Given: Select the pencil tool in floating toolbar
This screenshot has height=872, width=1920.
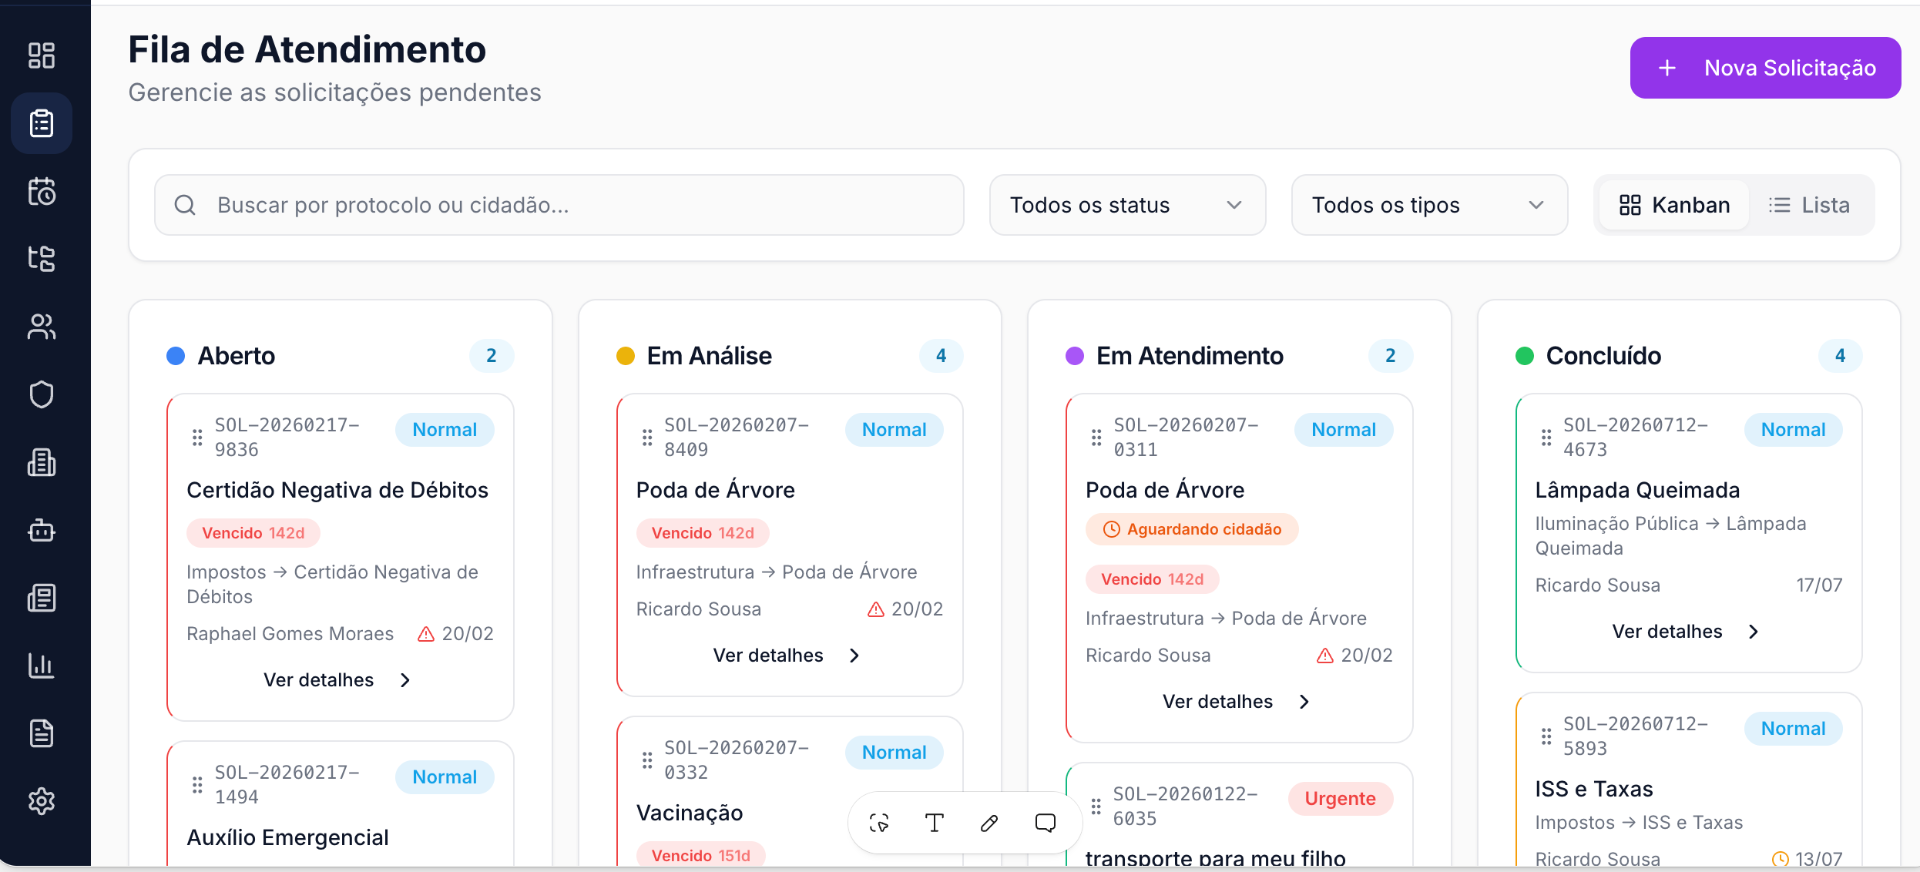Looking at the screenshot, I should point(989,823).
